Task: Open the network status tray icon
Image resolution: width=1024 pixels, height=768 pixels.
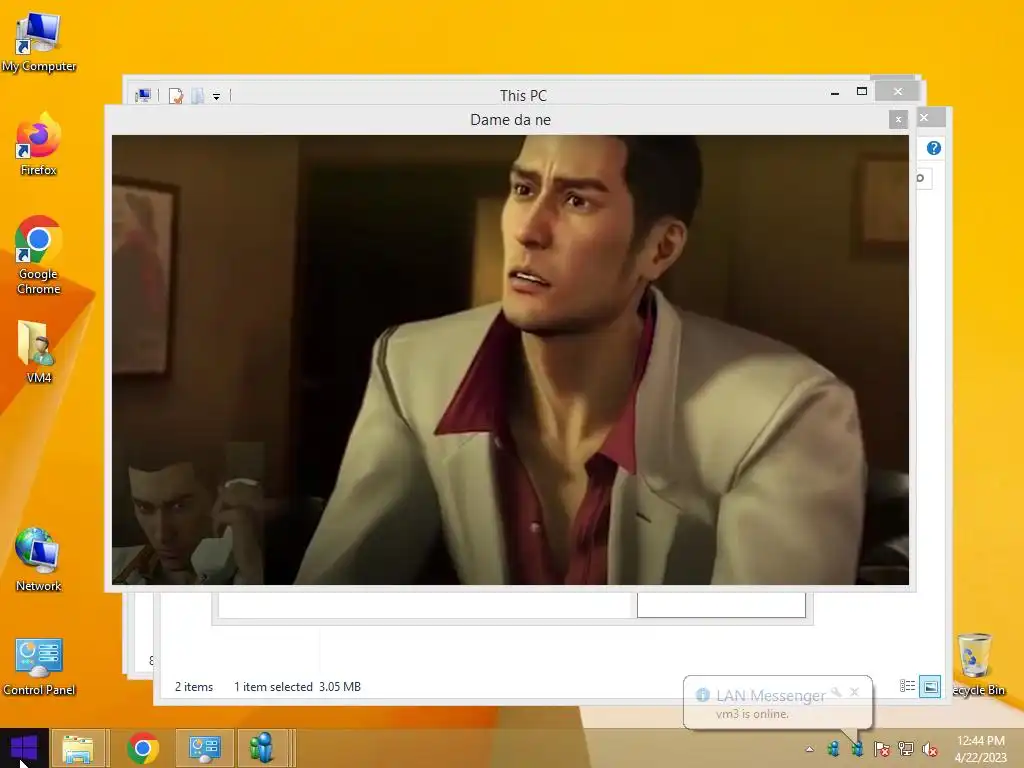Action: 906,749
